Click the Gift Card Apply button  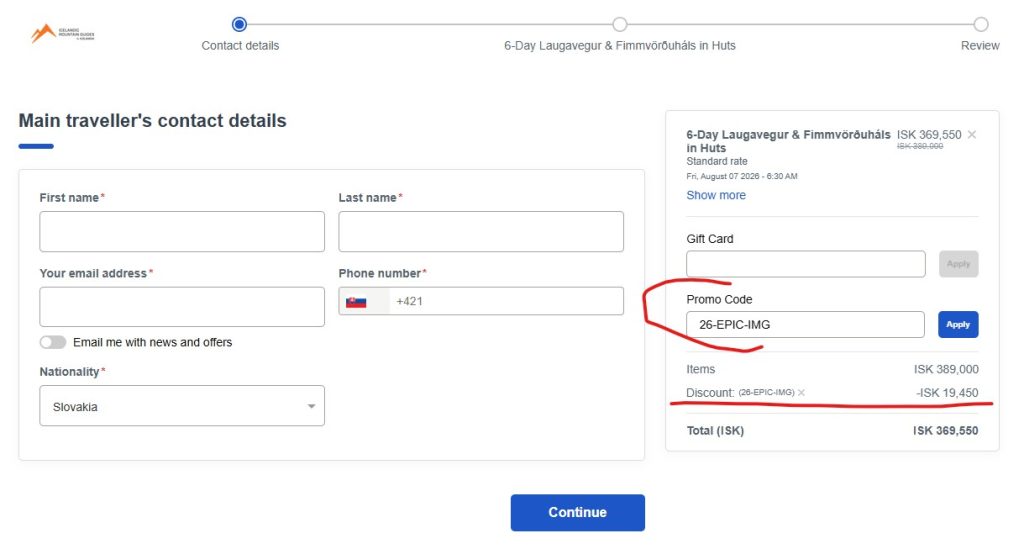pos(958,264)
